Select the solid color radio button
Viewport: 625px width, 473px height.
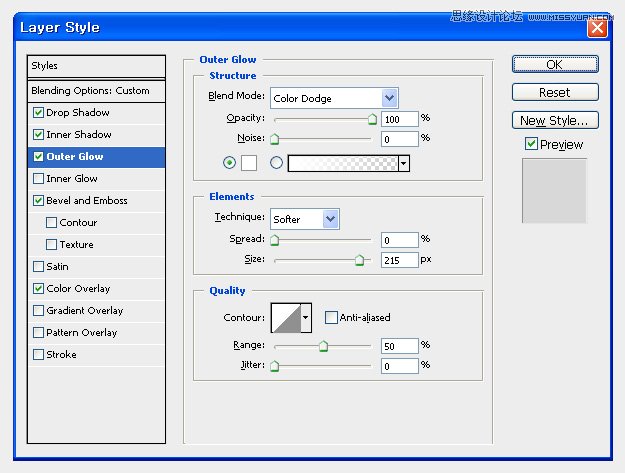click(x=229, y=163)
